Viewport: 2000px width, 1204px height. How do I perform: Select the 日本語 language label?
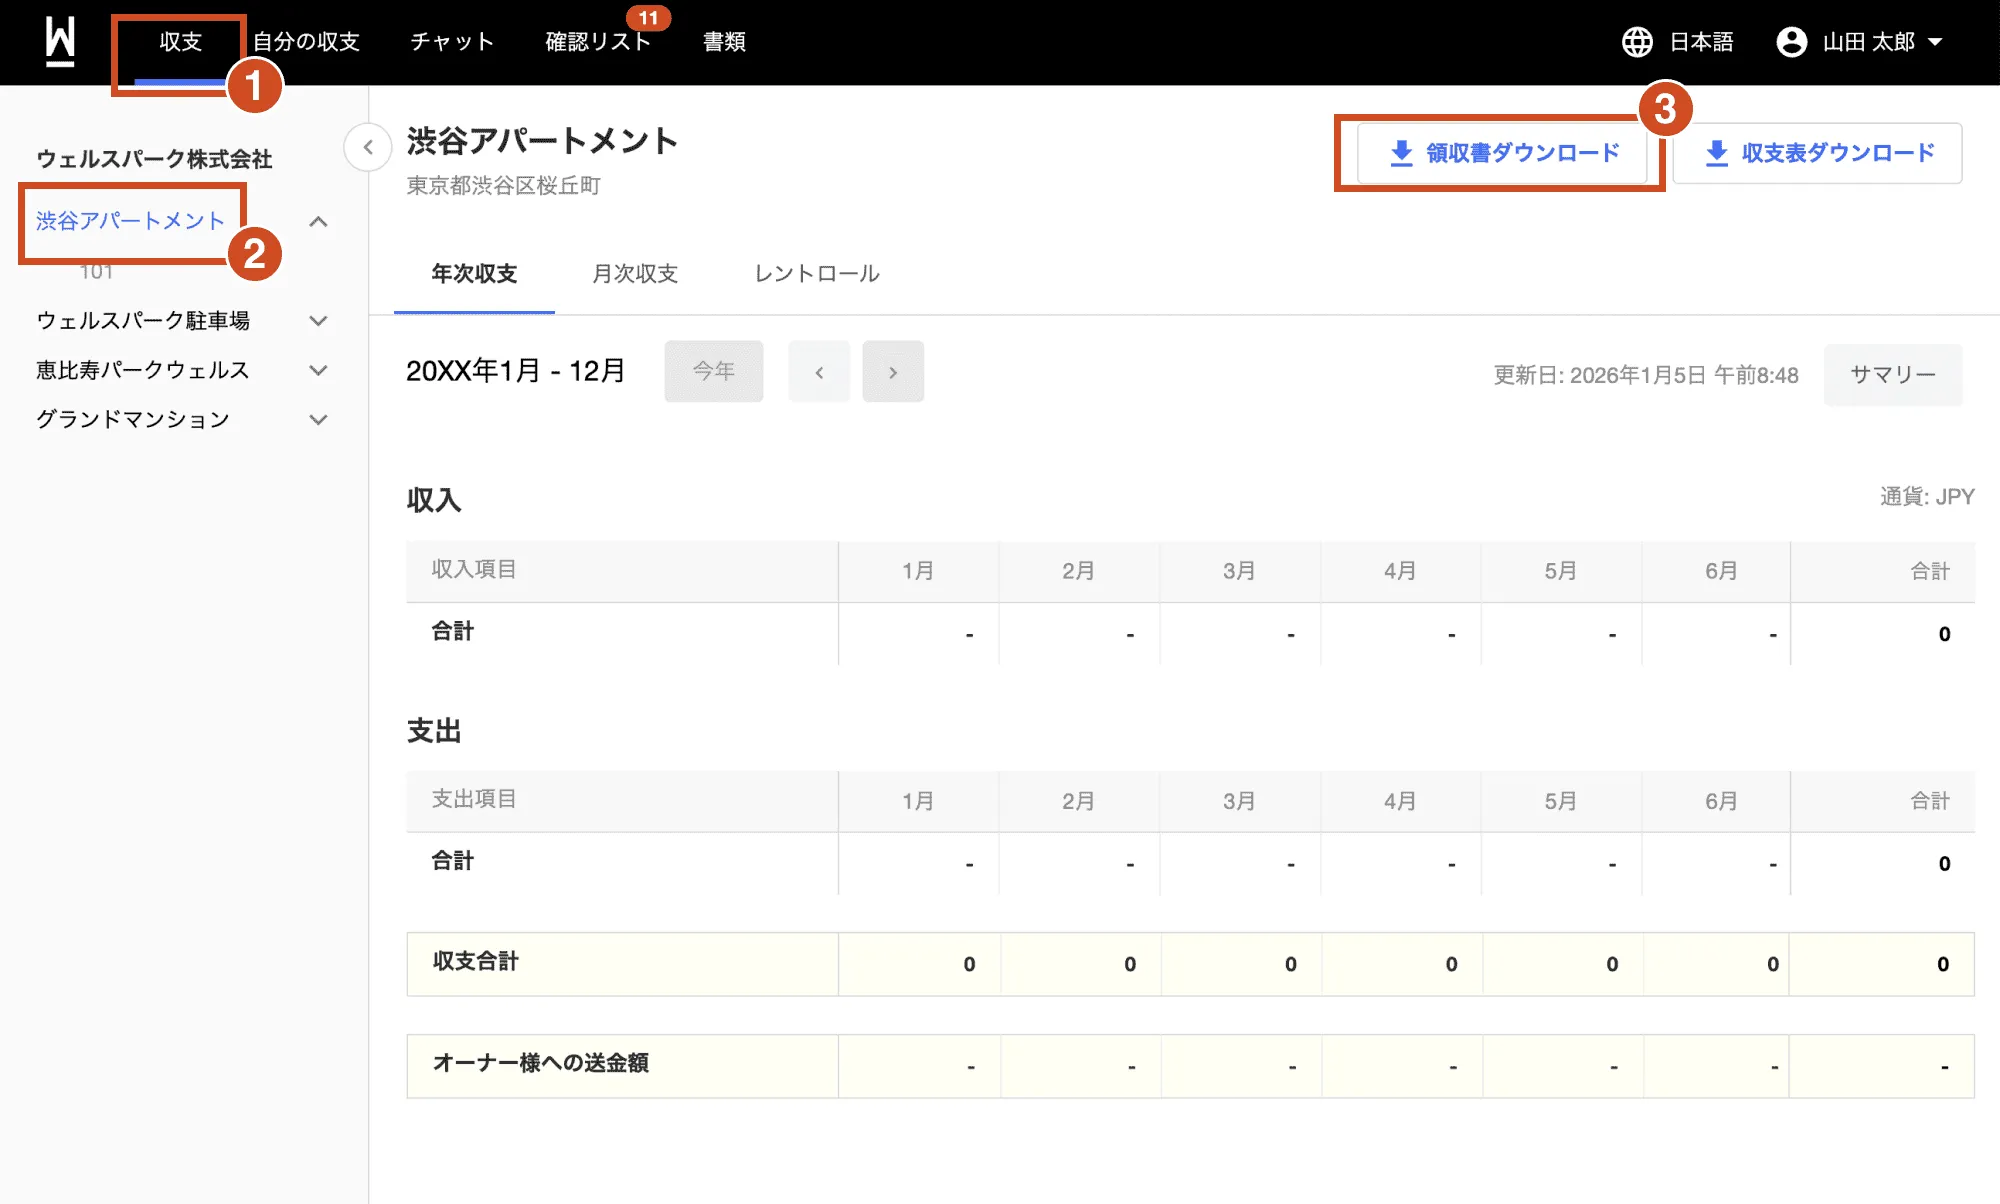click(1701, 42)
